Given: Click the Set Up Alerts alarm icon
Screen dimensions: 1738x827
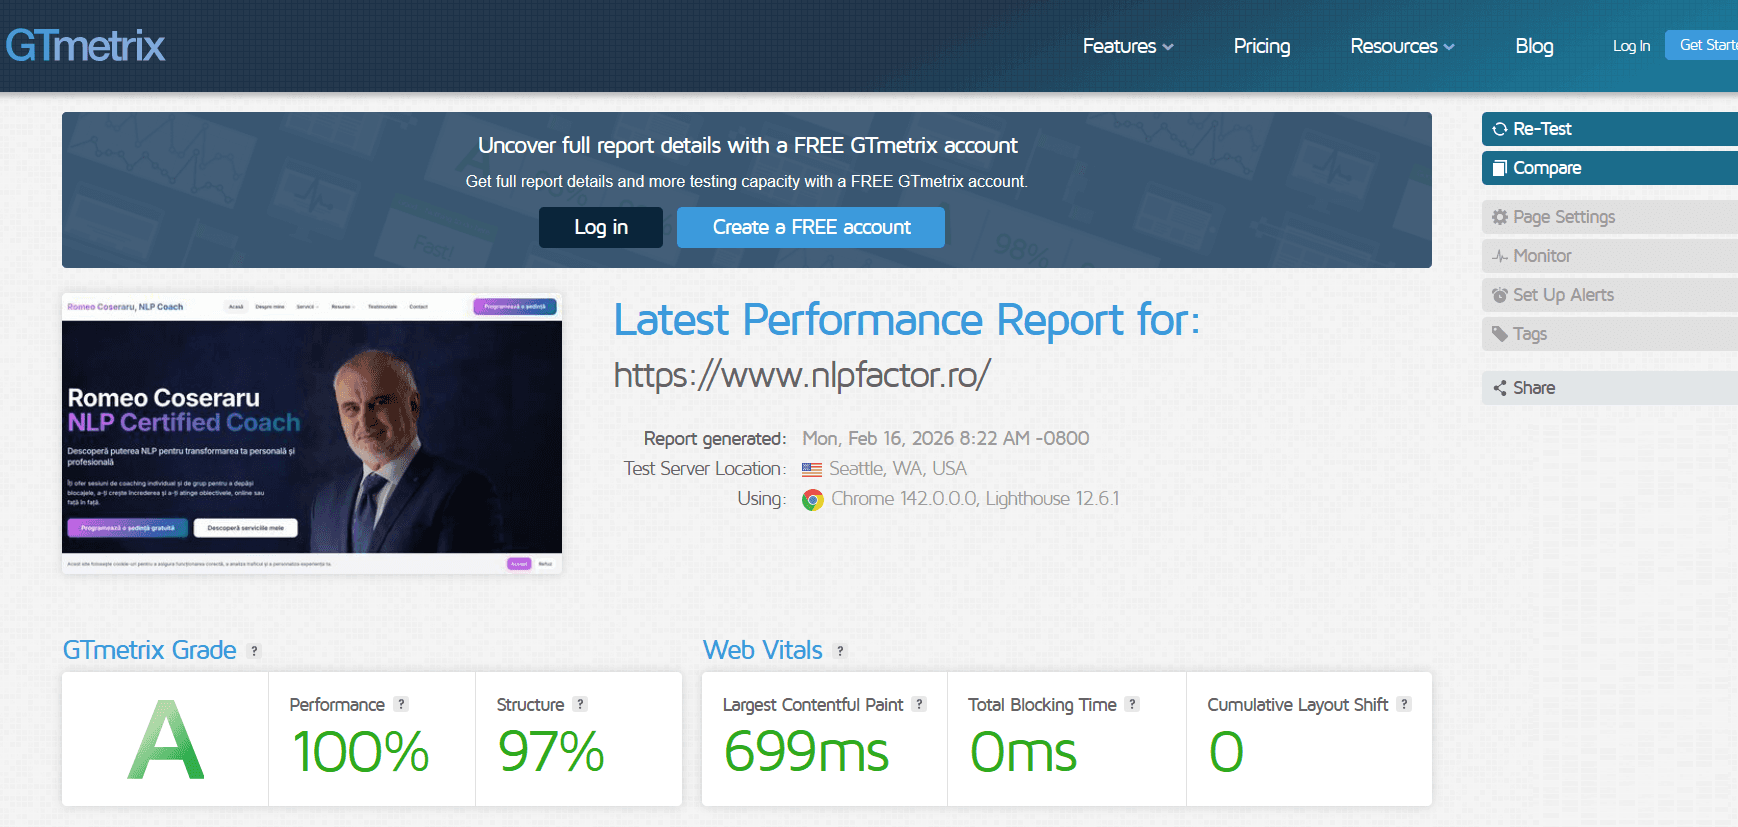Looking at the screenshot, I should coord(1500,295).
